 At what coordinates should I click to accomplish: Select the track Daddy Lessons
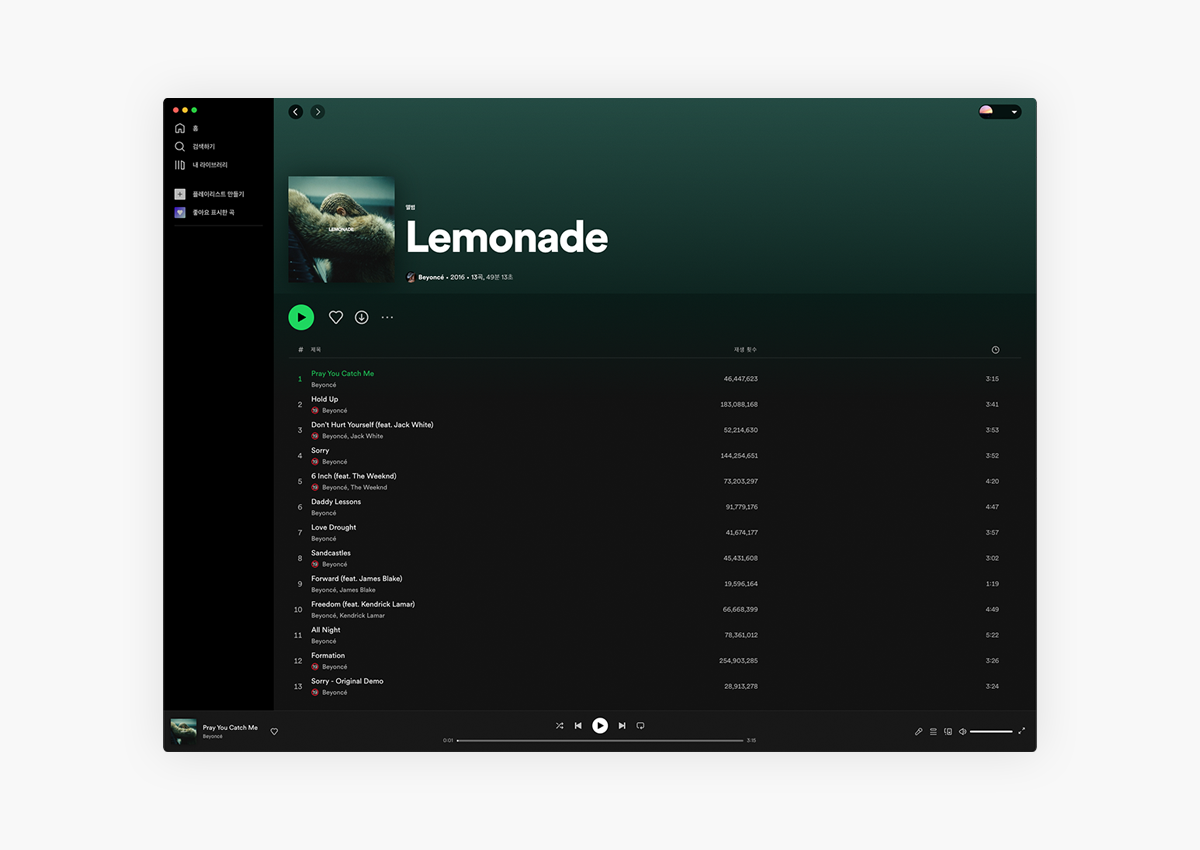tap(336, 502)
